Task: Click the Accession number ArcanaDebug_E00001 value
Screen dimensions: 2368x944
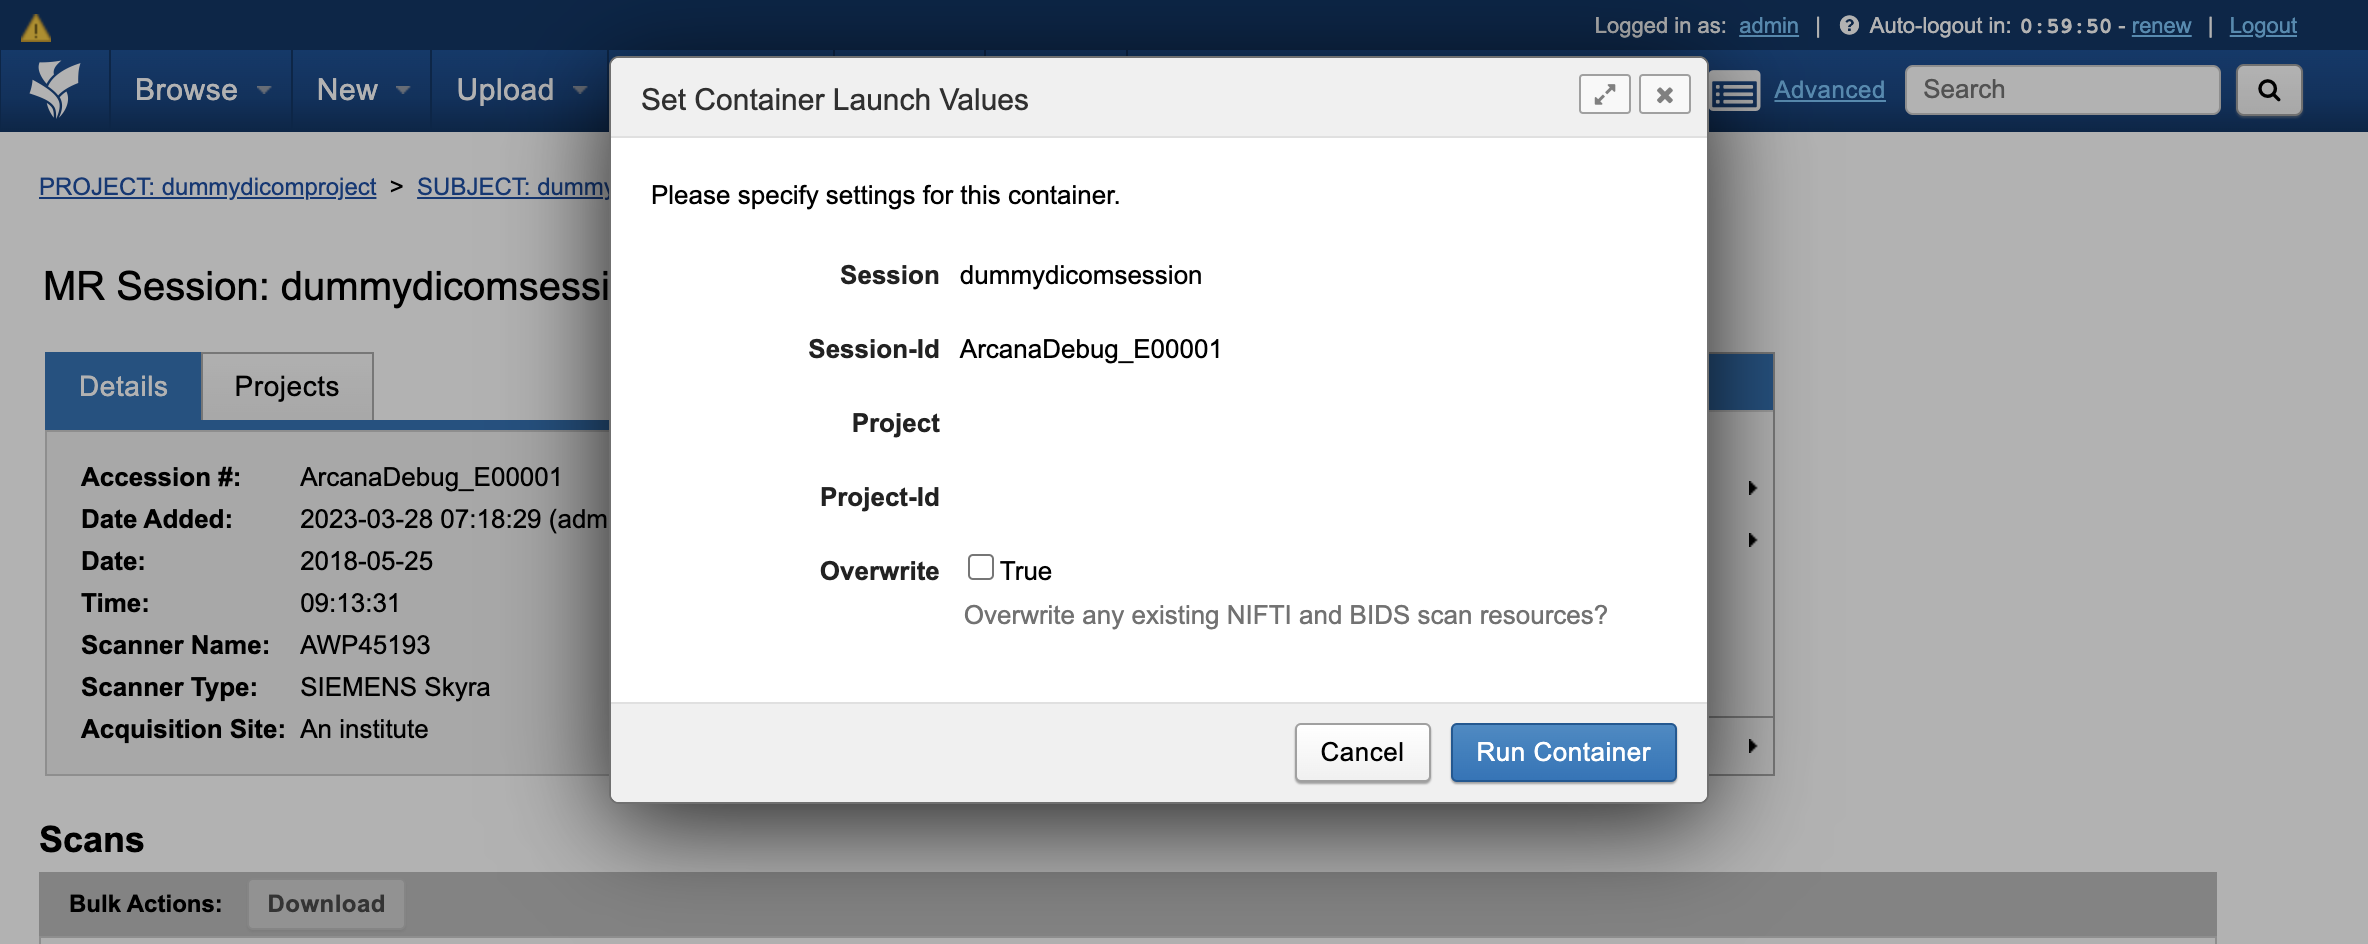Action: point(431,477)
